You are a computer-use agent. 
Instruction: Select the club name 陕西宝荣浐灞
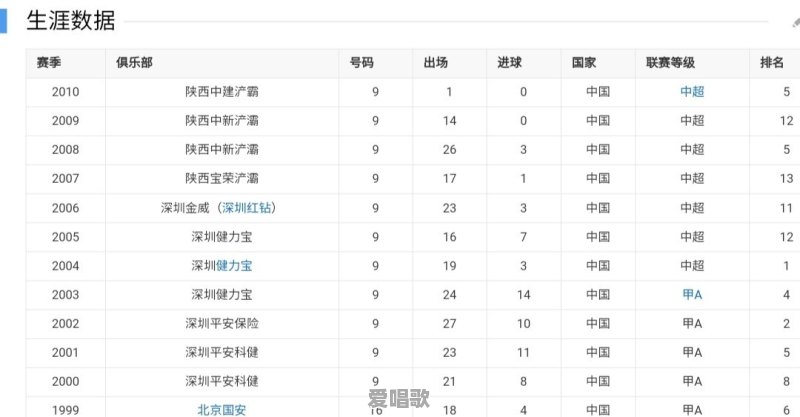pyautogui.click(x=222, y=179)
